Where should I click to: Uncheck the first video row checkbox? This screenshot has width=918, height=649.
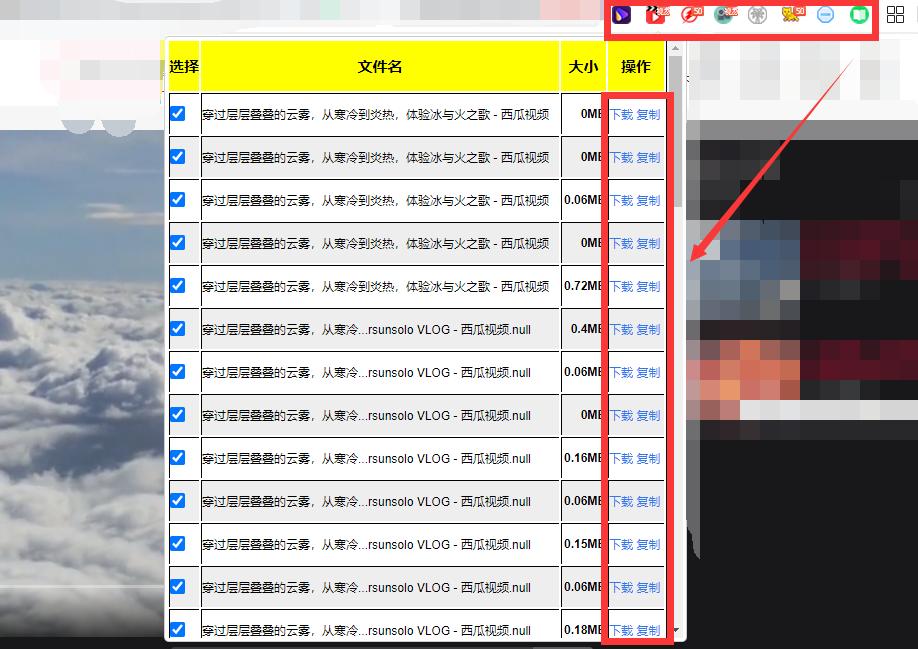pyautogui.click(x=179, y=114)
